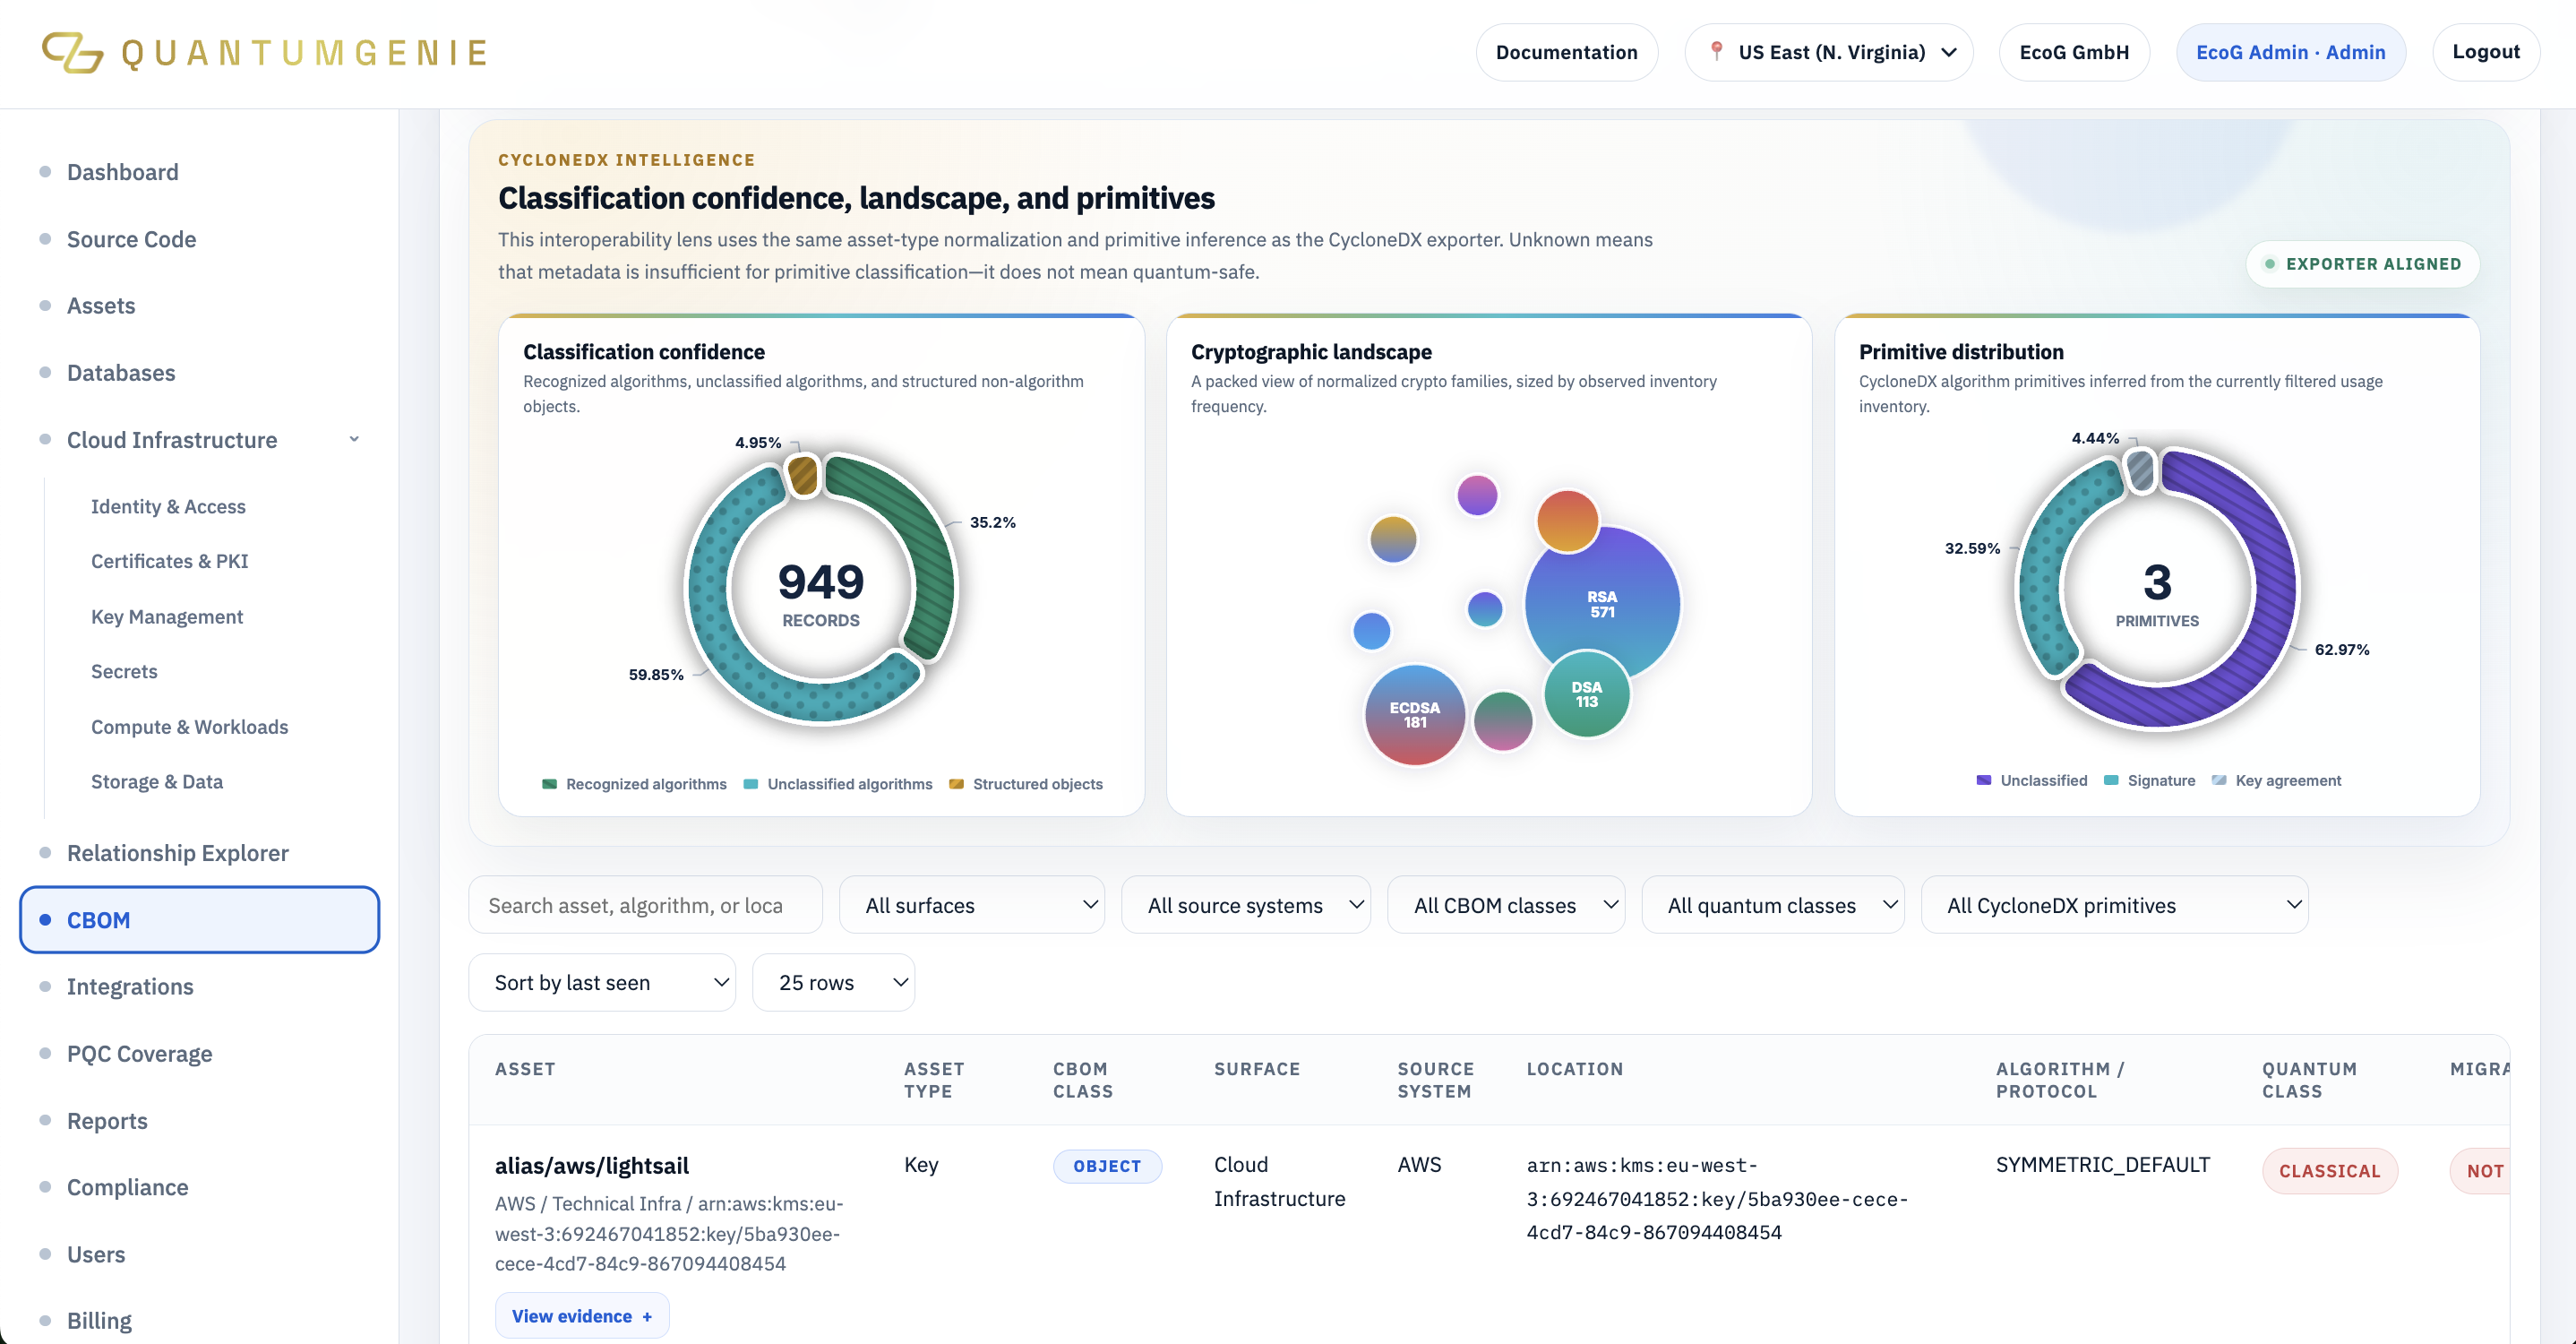Open the PQC Coverage sidebar item
Screen dimensions: 2576x1344
(140, 1053)
